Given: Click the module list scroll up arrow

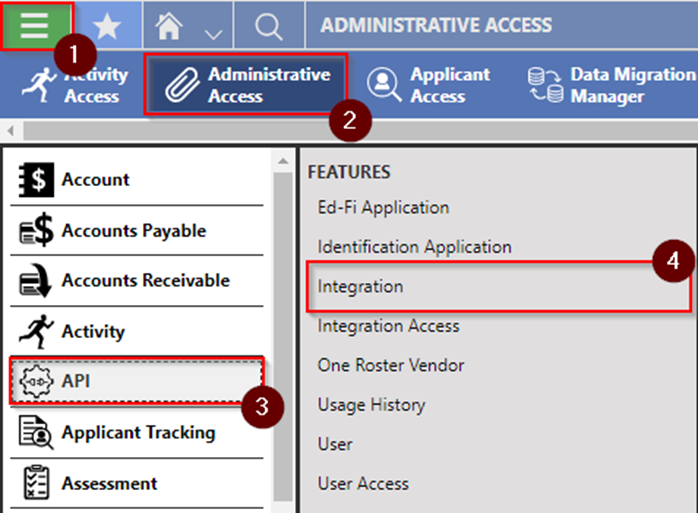Looking at the screenshot, I should 283,161.
